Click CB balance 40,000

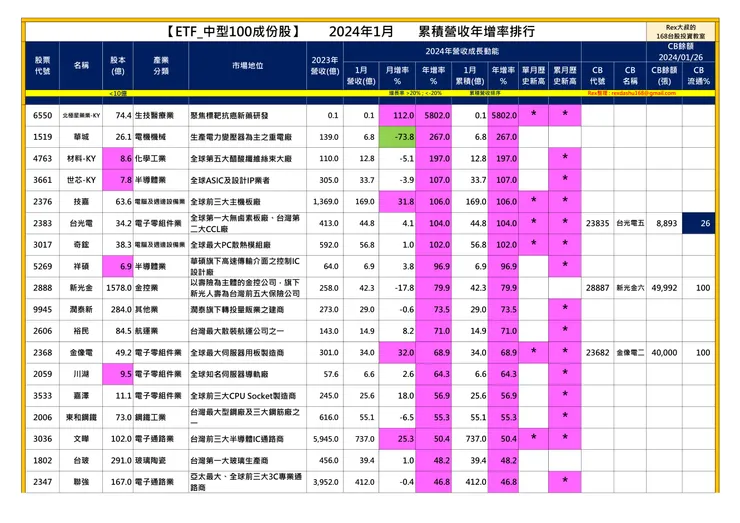[664, 353]
